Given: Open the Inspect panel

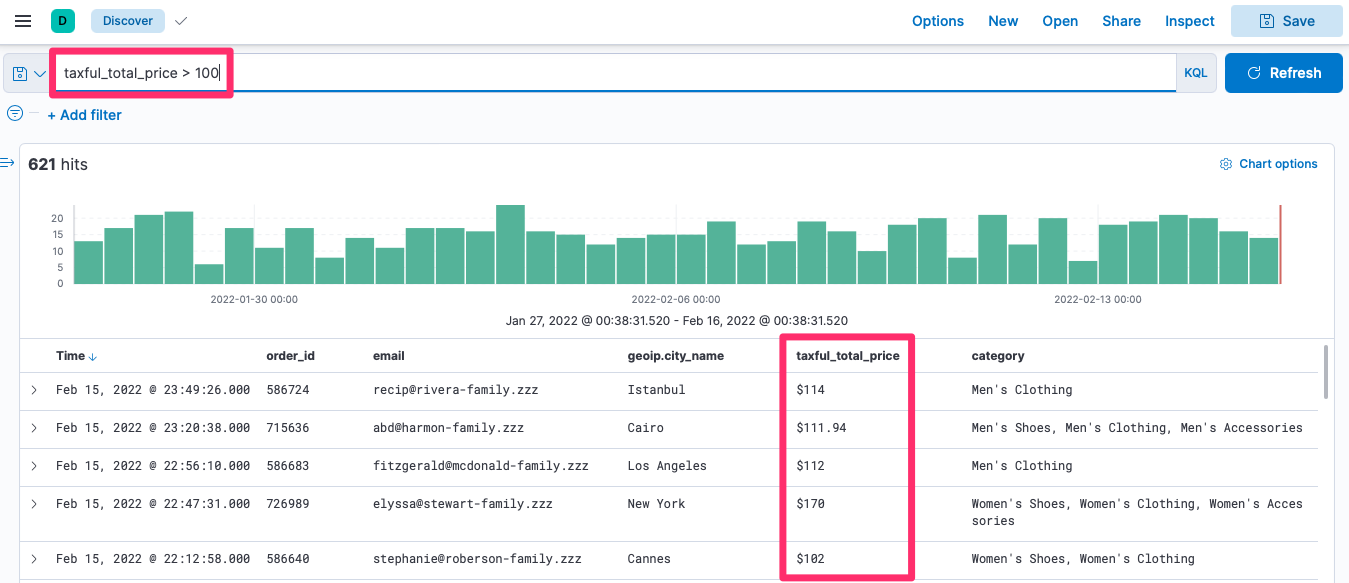Looking at the screenshot, I should pyautogui.click(x=1189, y=21).
